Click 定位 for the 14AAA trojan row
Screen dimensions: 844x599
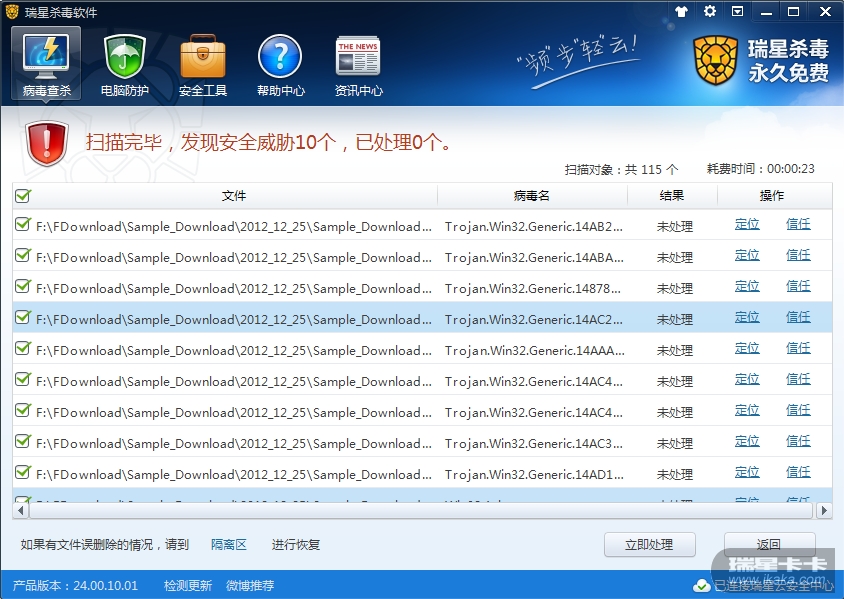[x=747, y=348]
